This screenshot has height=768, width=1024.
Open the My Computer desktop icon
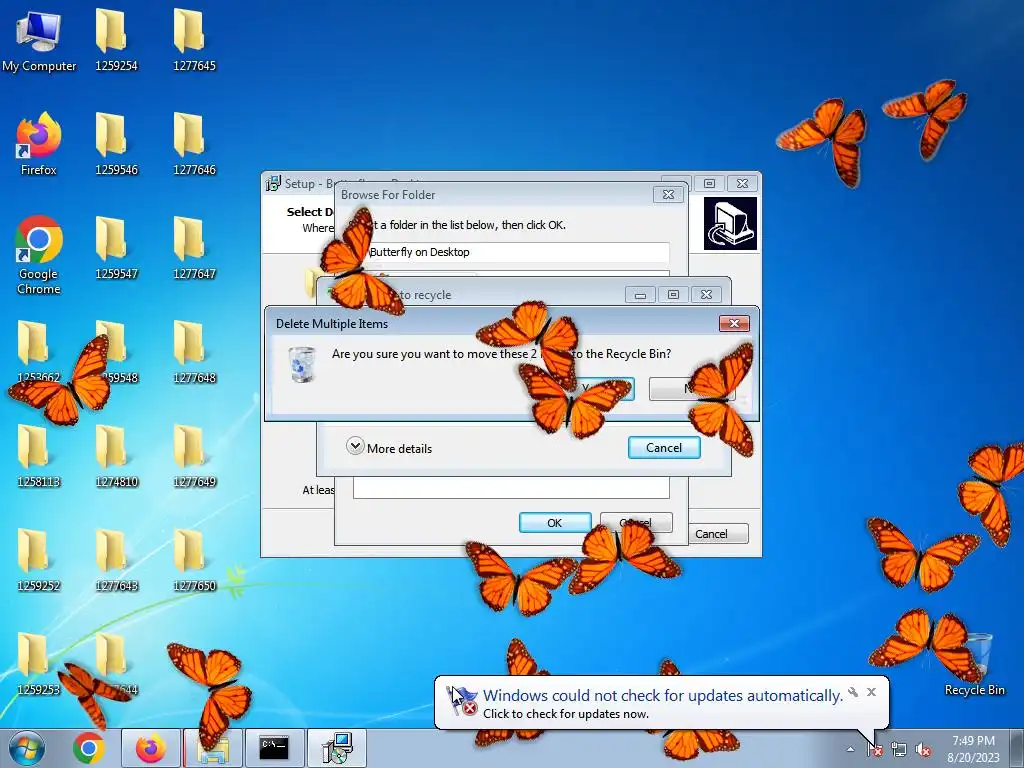click(39, 40)
